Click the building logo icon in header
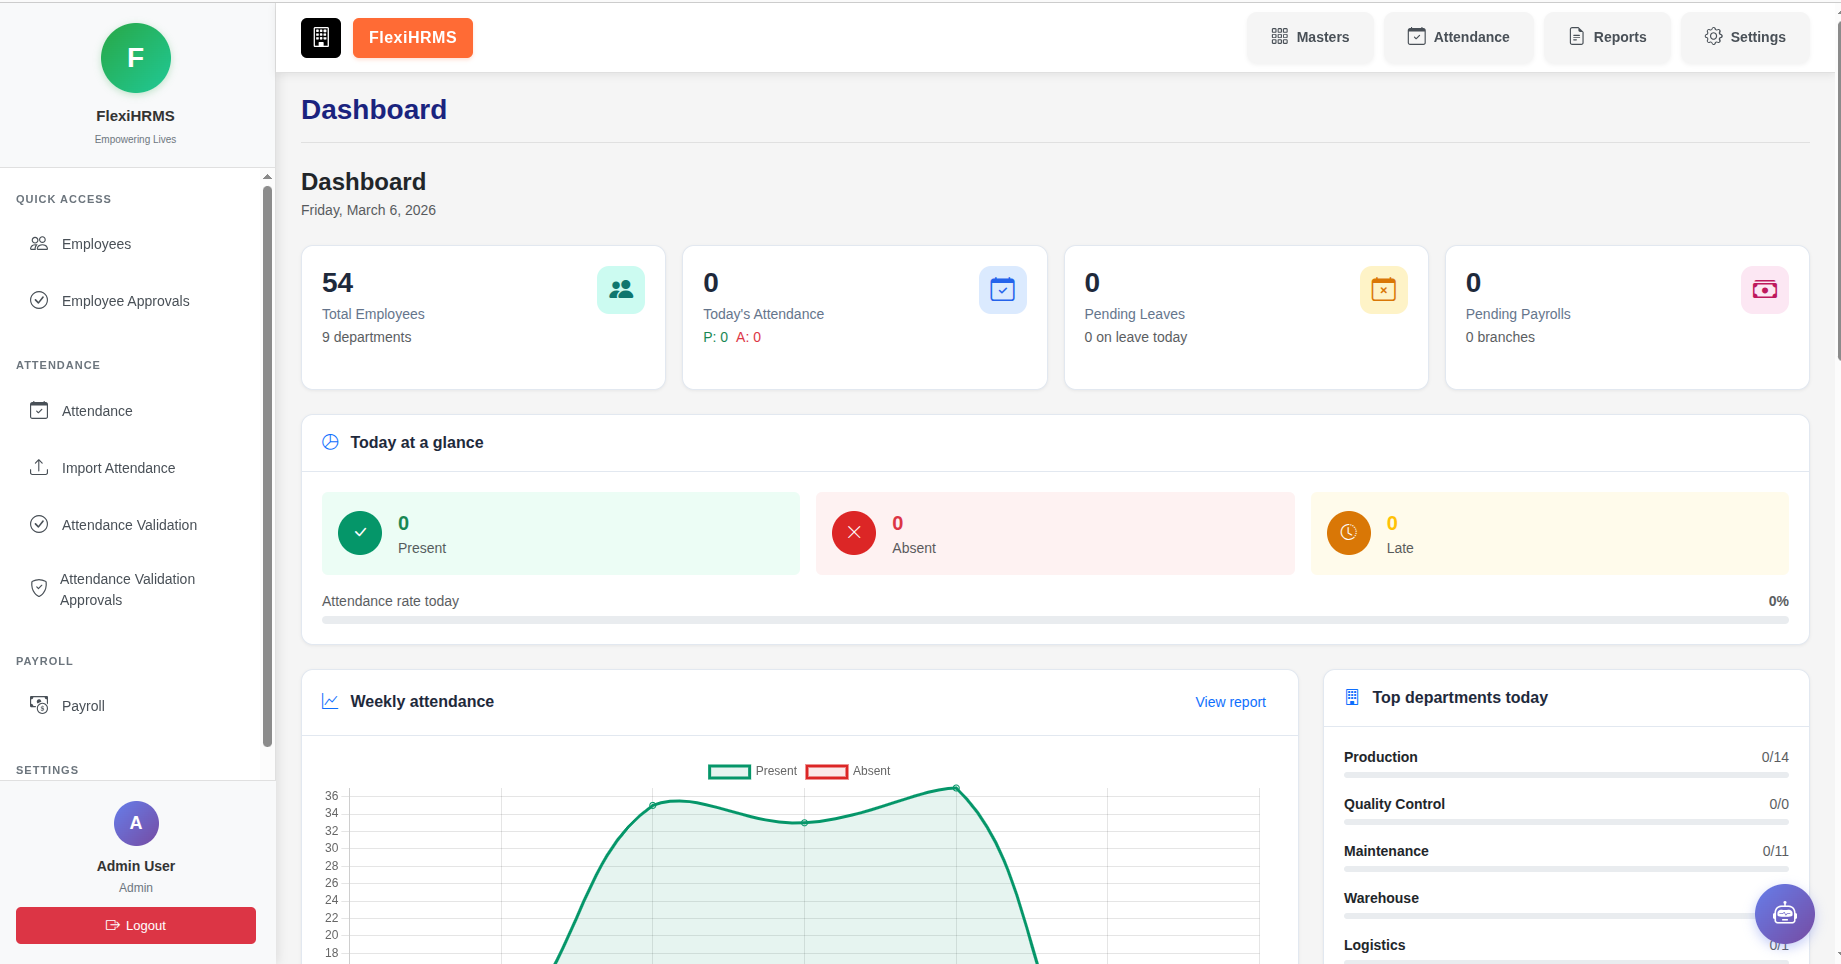1841x964 pixels. (321, 38)
